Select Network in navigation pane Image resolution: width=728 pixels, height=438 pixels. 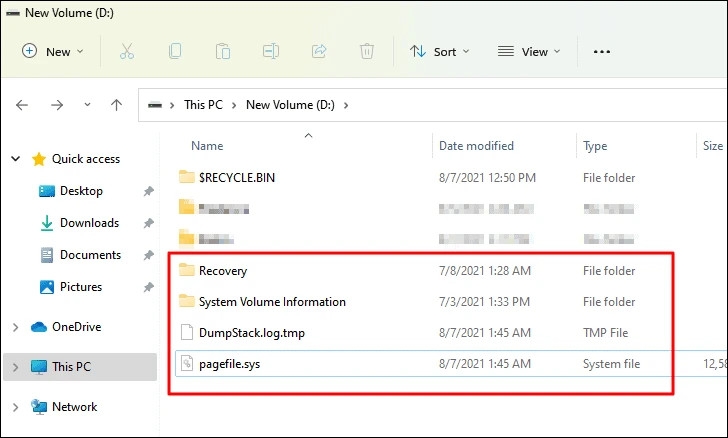pyautogui.click(x=74, y=407)
